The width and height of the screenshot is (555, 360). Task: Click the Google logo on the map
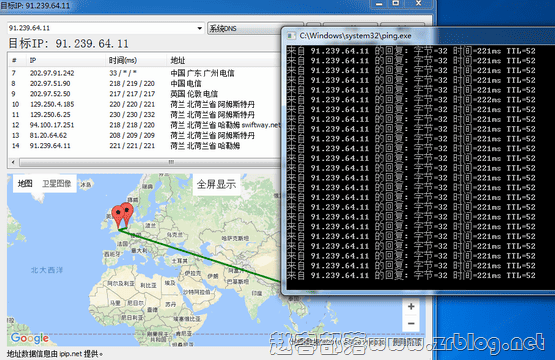[x=30, y=339]
